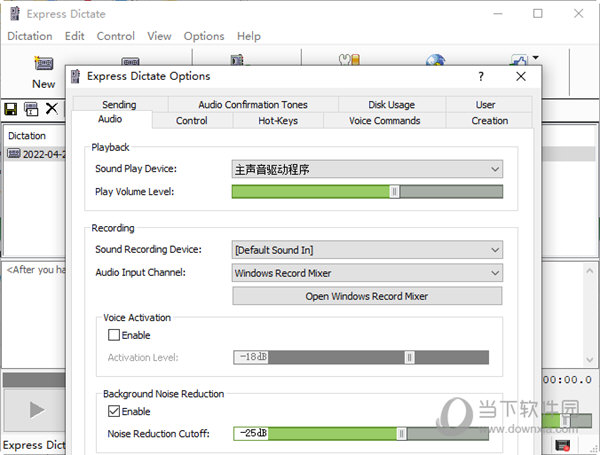Switch to the Hot-Keys tab
The width and height of the screenshot is (600, 455).
[x=278, y=121]
